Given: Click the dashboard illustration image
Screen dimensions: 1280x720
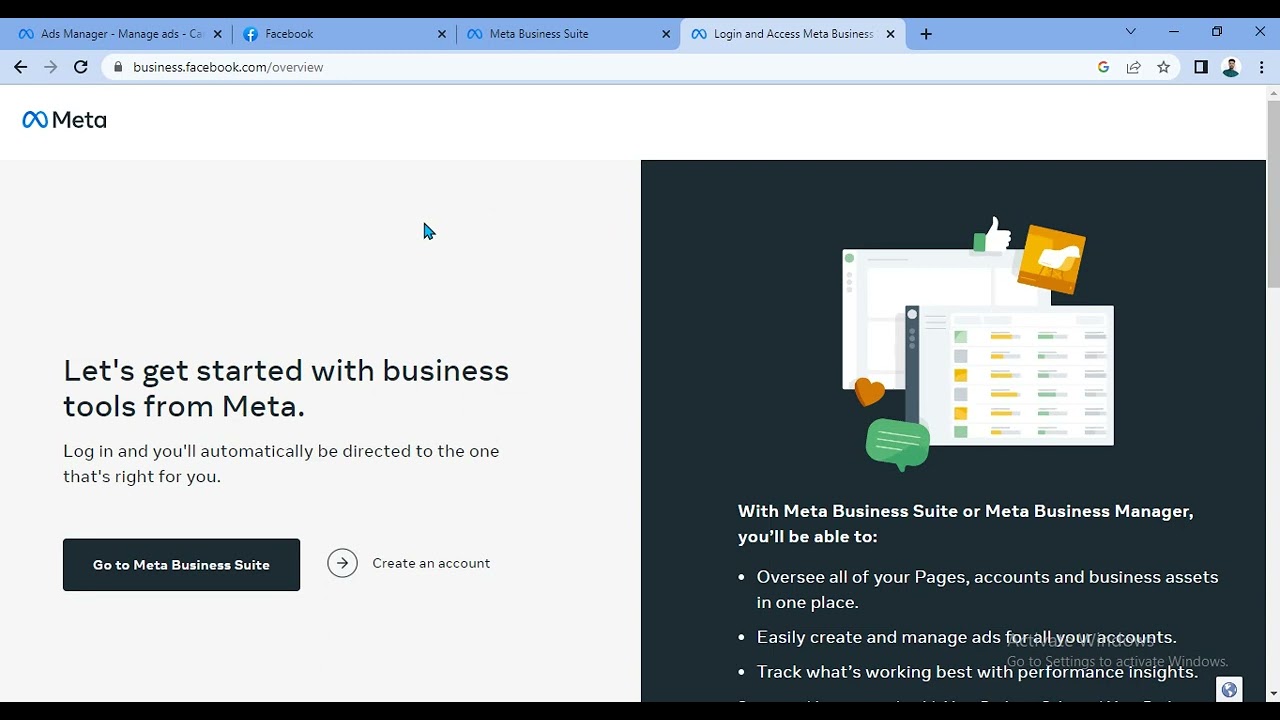Looking at the screenshot, I should [x=978, y=344].
